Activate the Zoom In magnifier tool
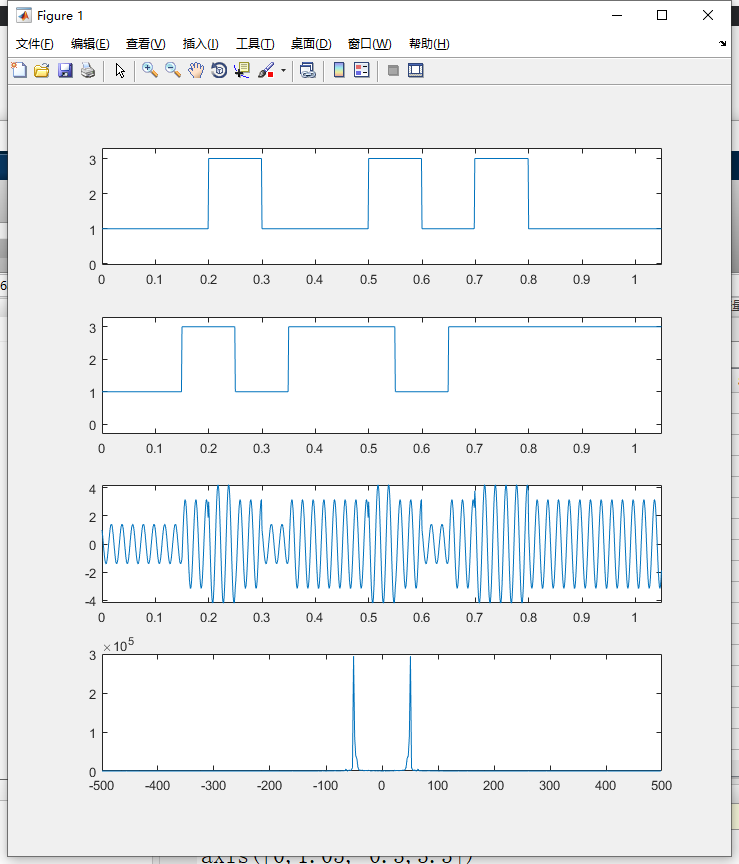Image resolution: width=739 pixels, height=864 pixels. pyautogui.click(x=150, y=70)
